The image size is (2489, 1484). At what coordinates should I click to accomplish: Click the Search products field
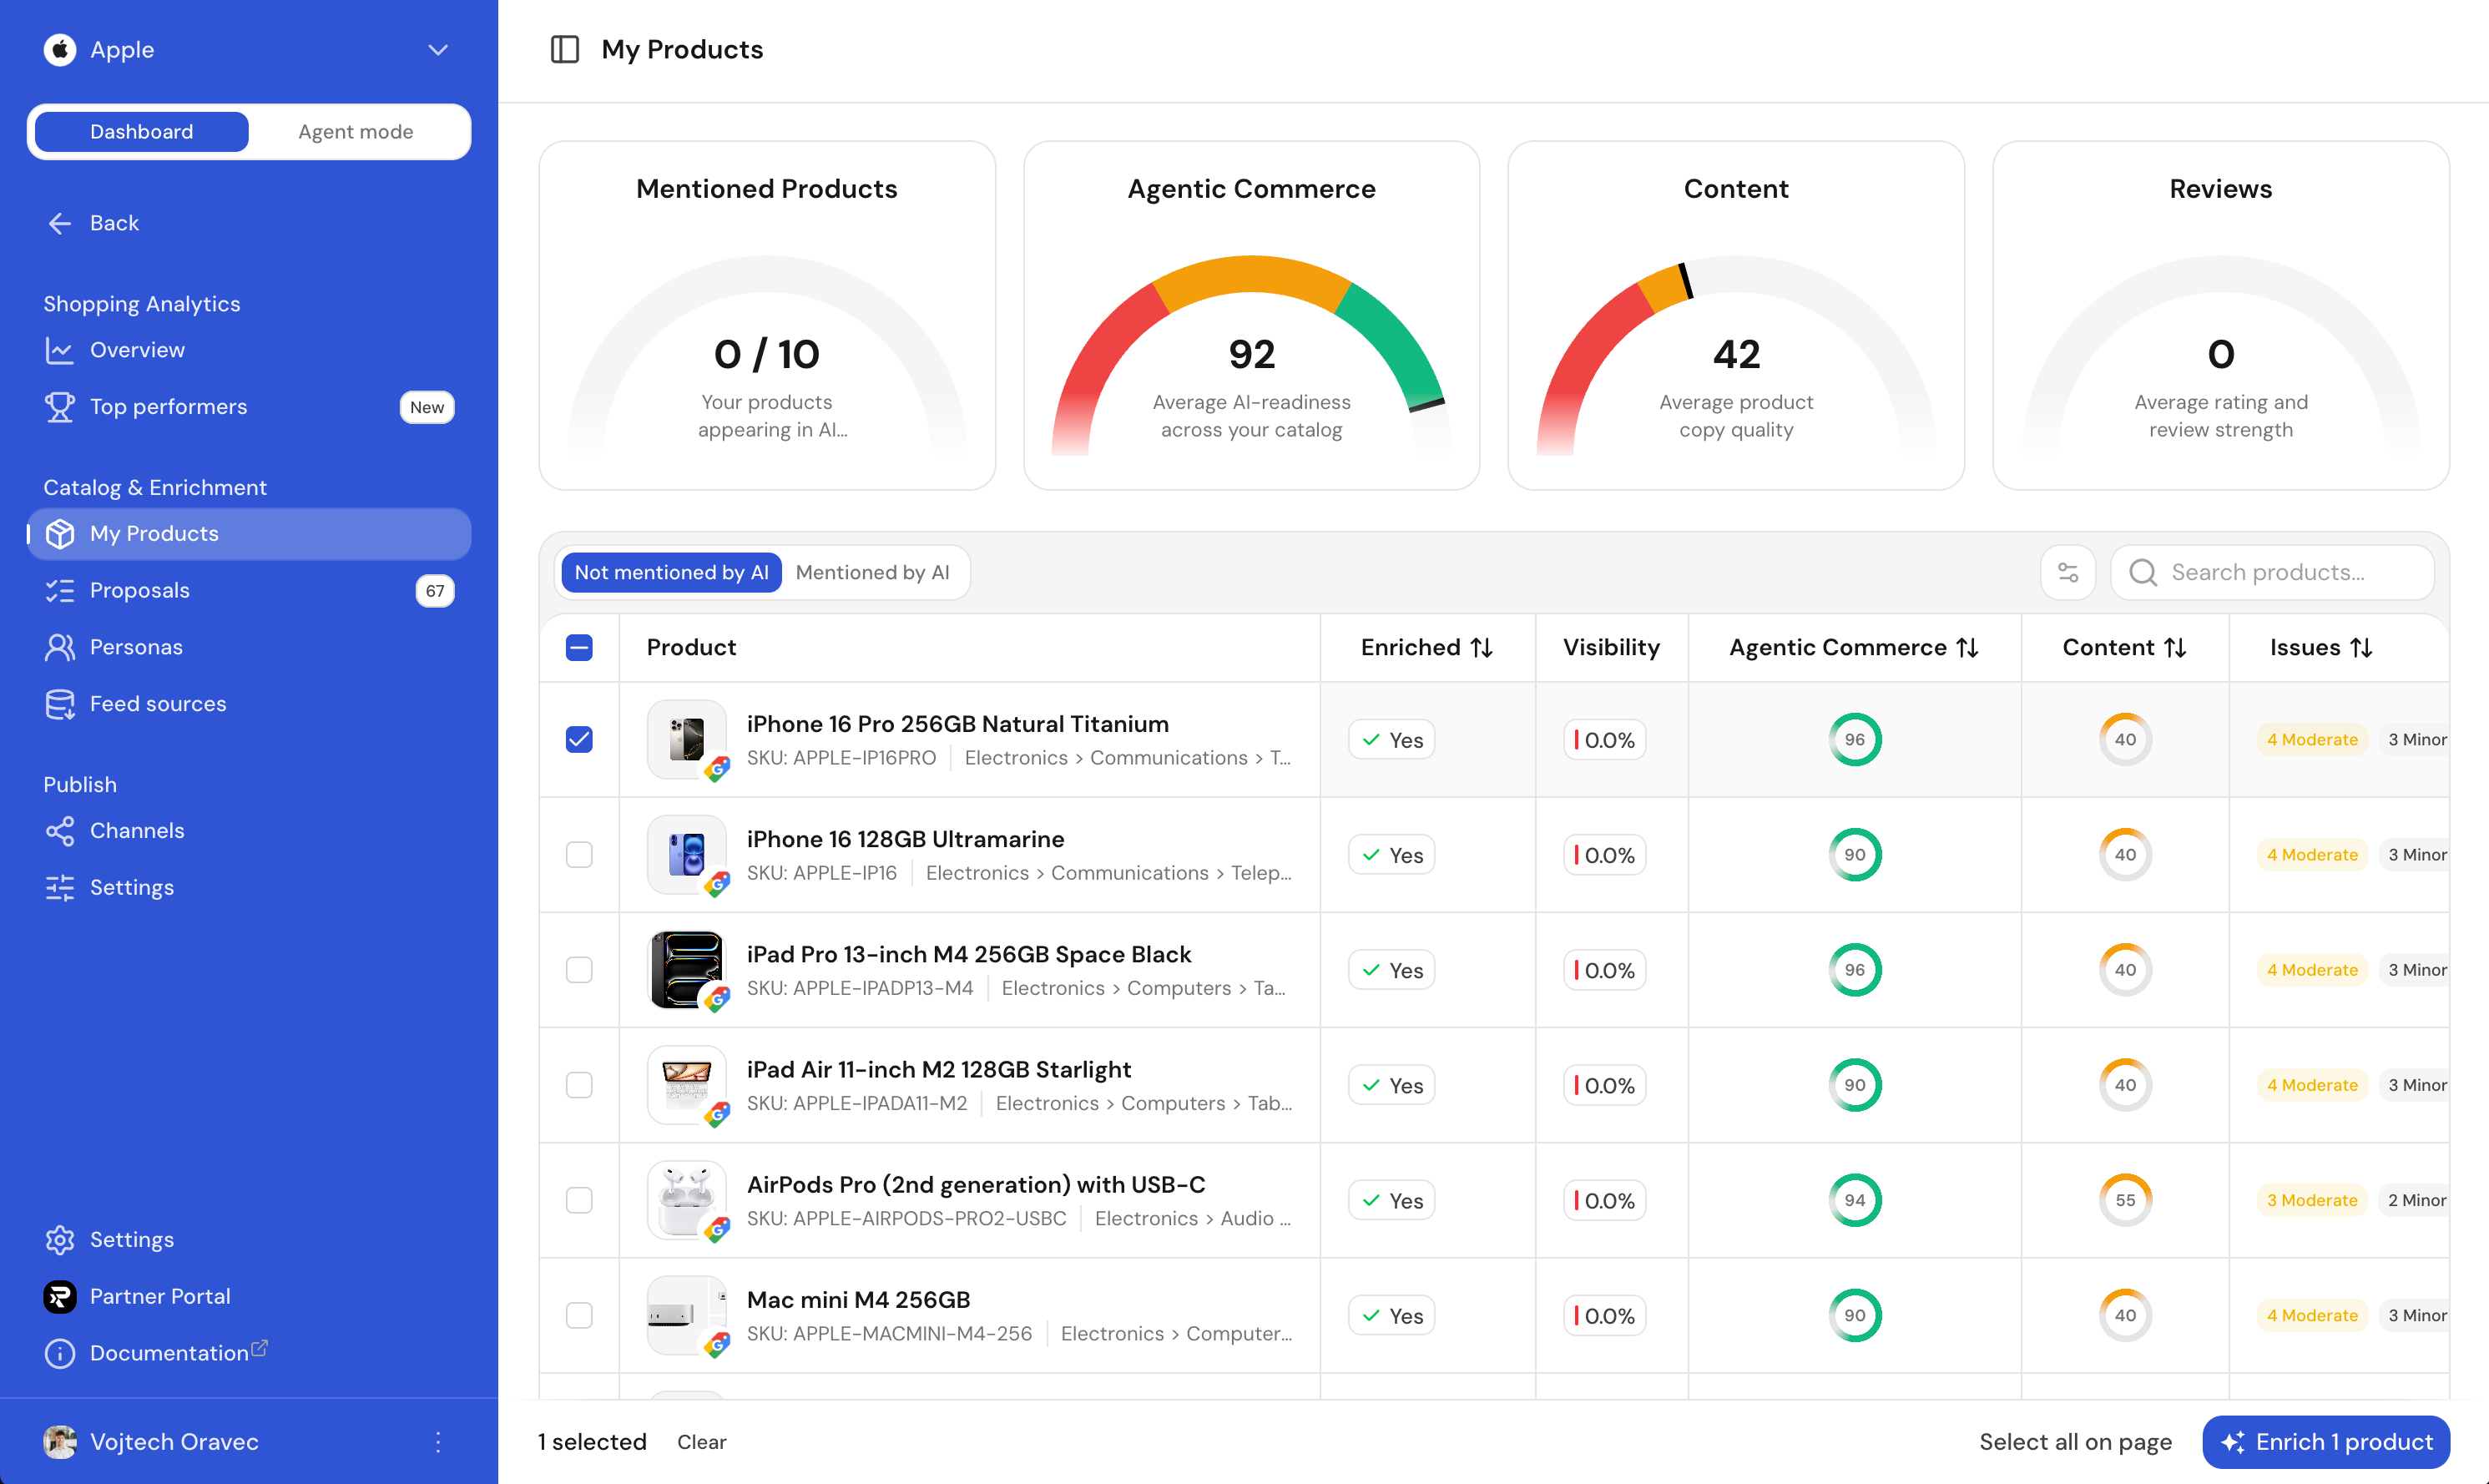coord(2272,572)
